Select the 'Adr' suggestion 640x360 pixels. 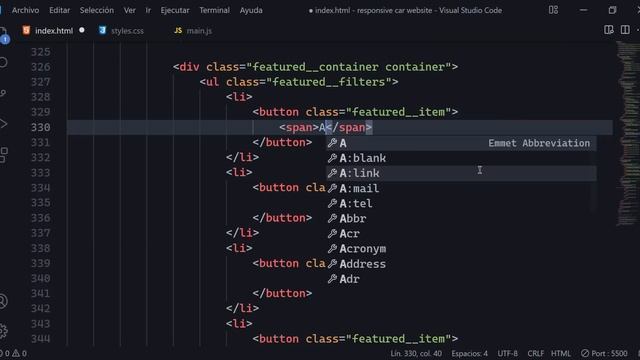[461, 279]
